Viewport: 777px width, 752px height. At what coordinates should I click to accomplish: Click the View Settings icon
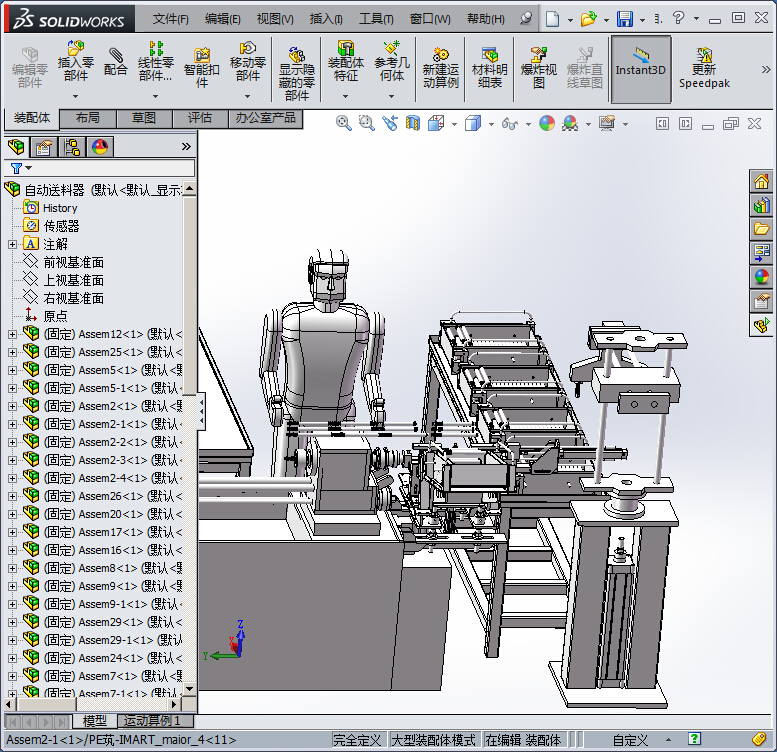point(607,122)
